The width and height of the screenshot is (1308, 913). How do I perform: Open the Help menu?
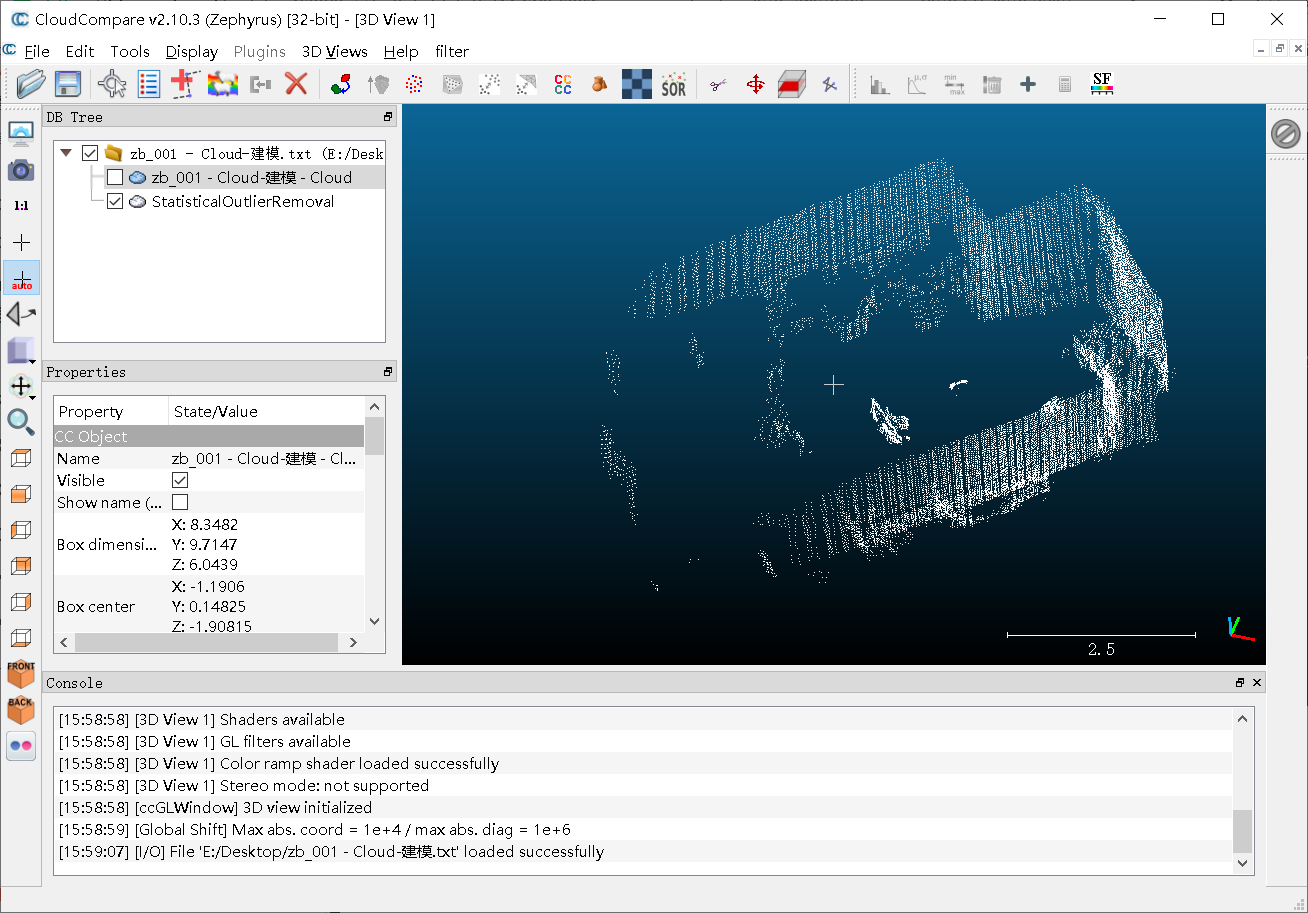click(401, 51)
